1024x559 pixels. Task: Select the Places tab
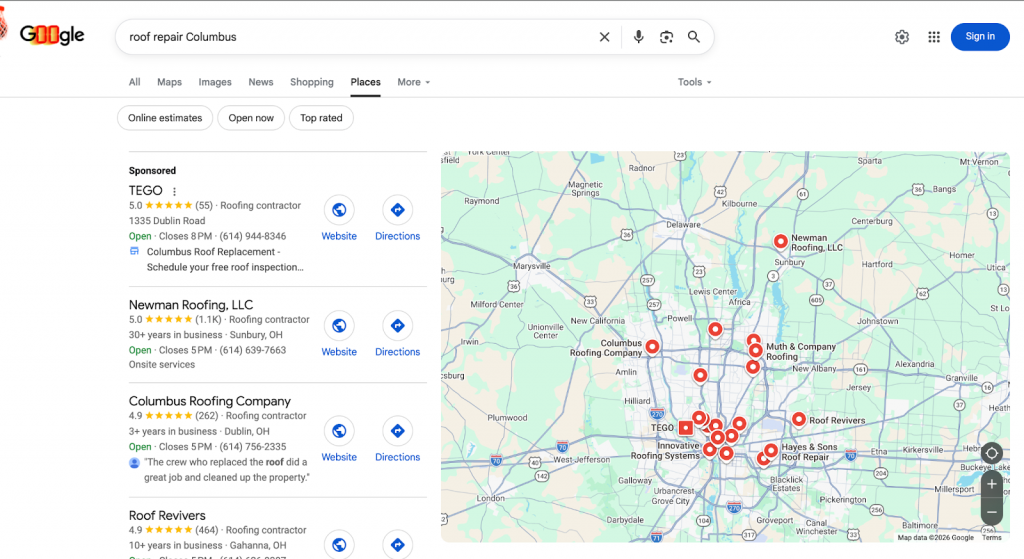click(x=365, y=82)
